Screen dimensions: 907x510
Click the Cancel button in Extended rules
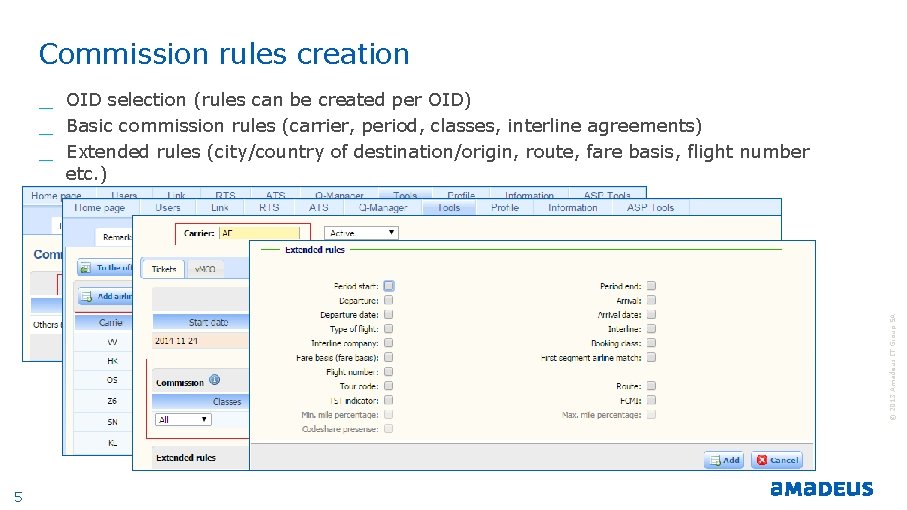pyautogui.click(x=777, y=460)
